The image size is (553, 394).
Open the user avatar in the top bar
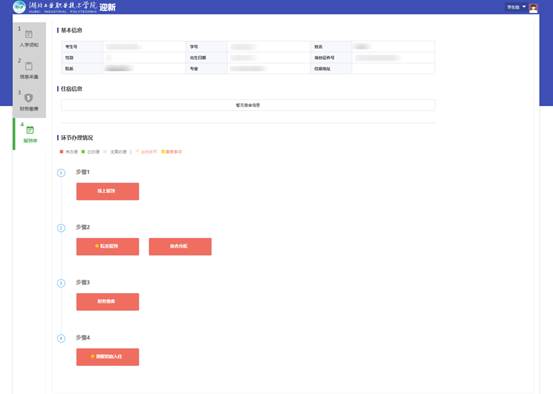pos(533,8)
